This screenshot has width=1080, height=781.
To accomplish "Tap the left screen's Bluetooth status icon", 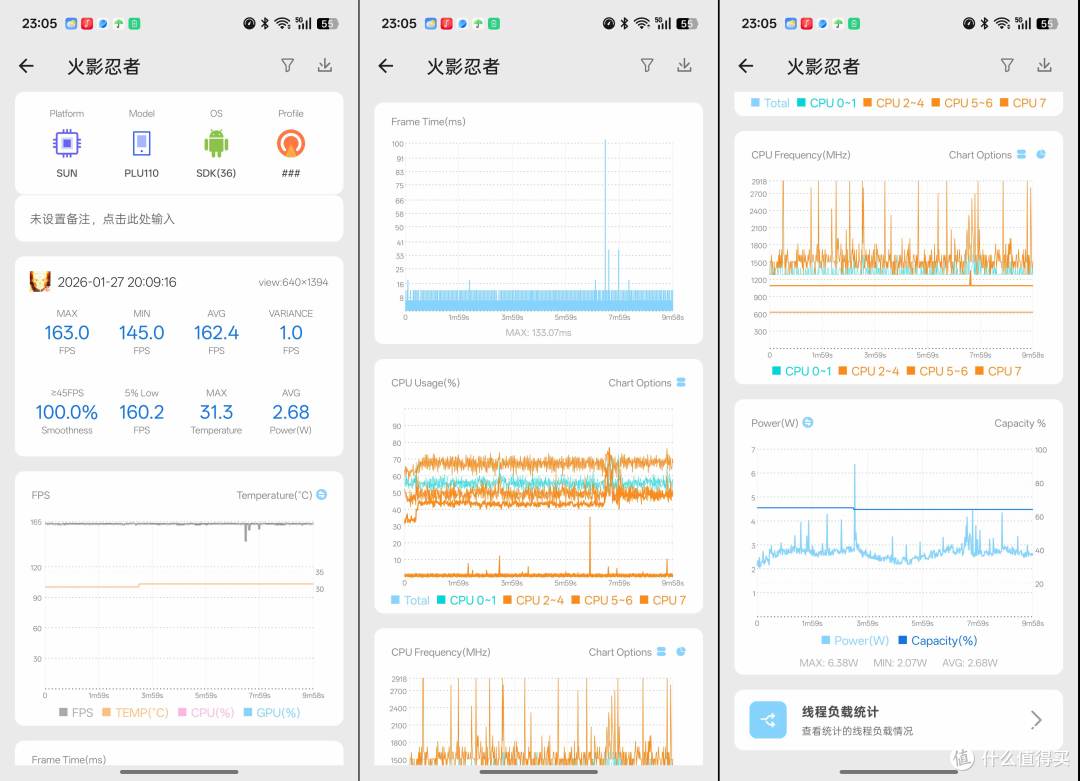I will point(264,23).
